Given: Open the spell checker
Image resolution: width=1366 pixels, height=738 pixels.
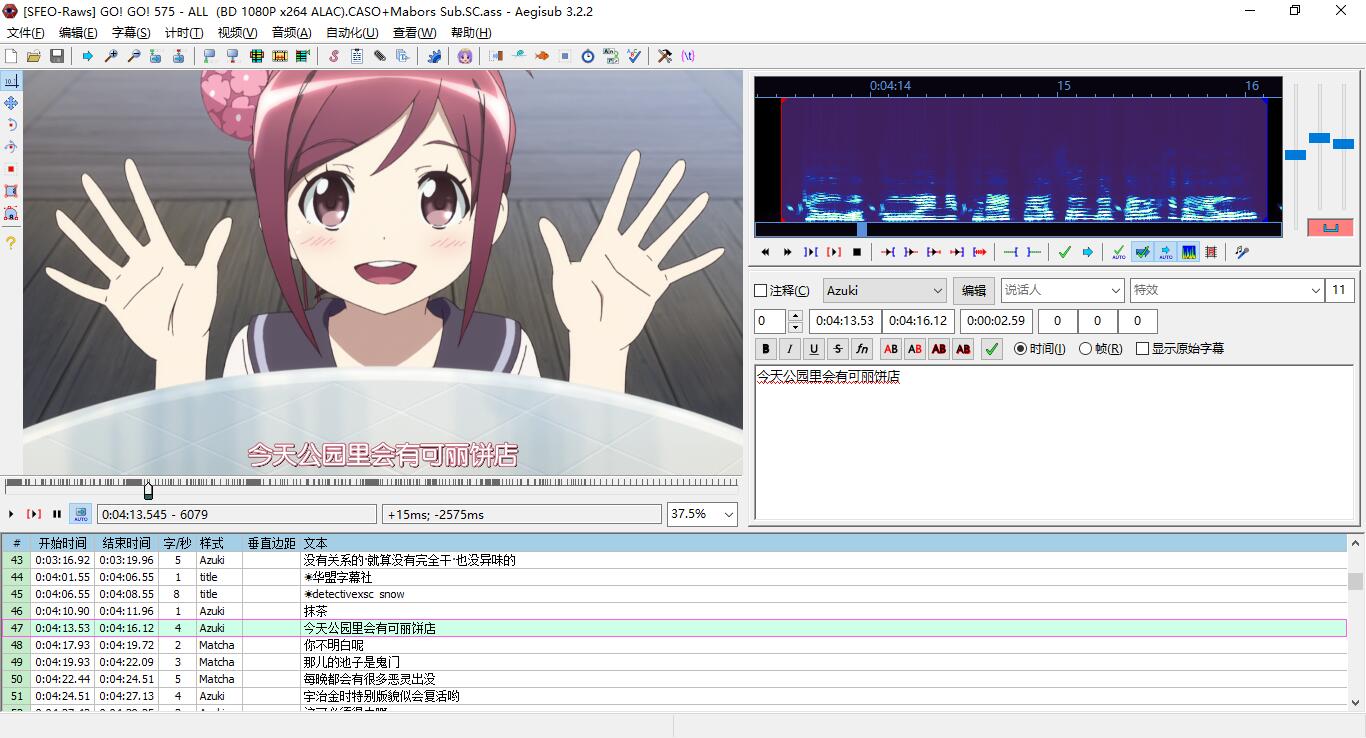Looking at the screenshot, I should 634,56.
